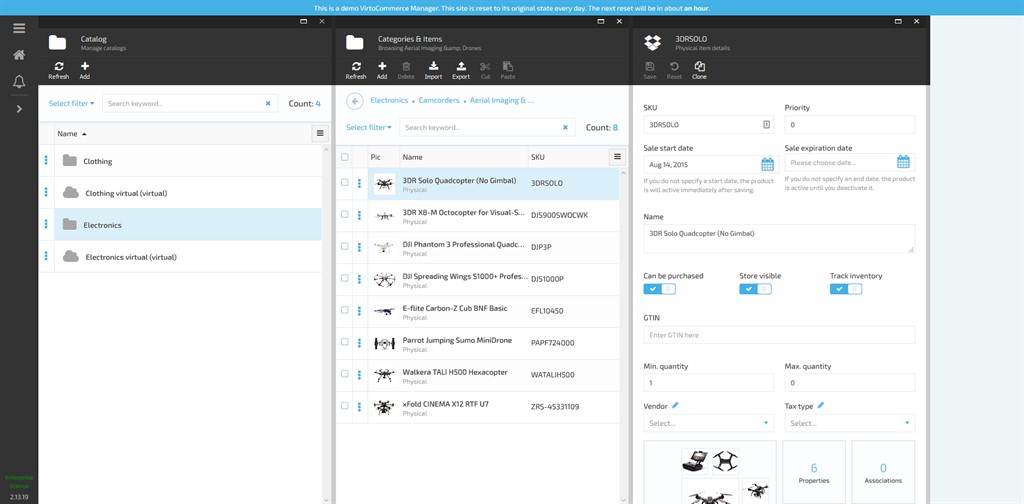
Task: Check the DJI Phantom 3 row
Action: (345, 247)
